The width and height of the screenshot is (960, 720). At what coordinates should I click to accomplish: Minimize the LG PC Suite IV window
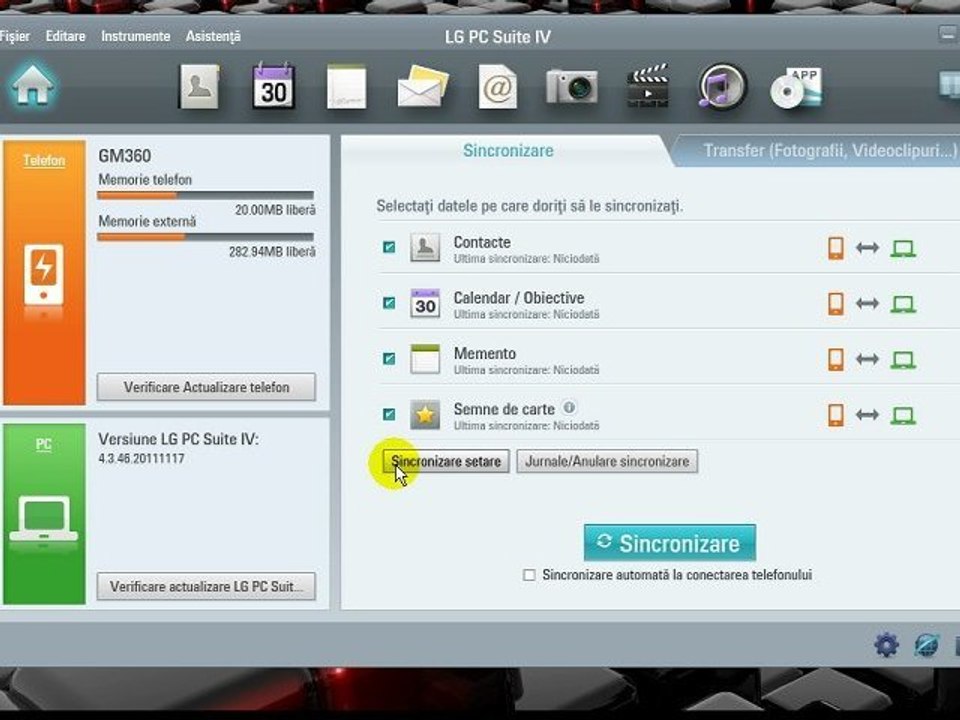[948, 34]
